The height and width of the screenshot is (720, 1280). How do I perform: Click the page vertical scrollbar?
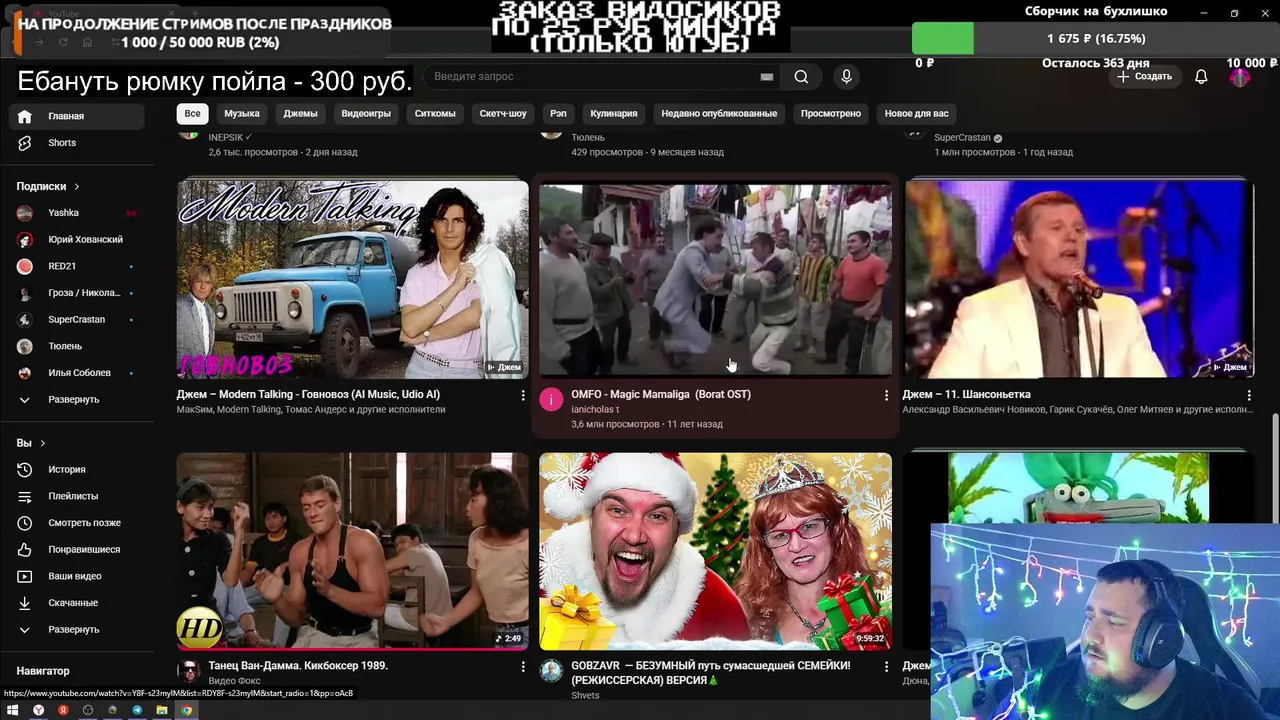click(x=1274, y=470)
